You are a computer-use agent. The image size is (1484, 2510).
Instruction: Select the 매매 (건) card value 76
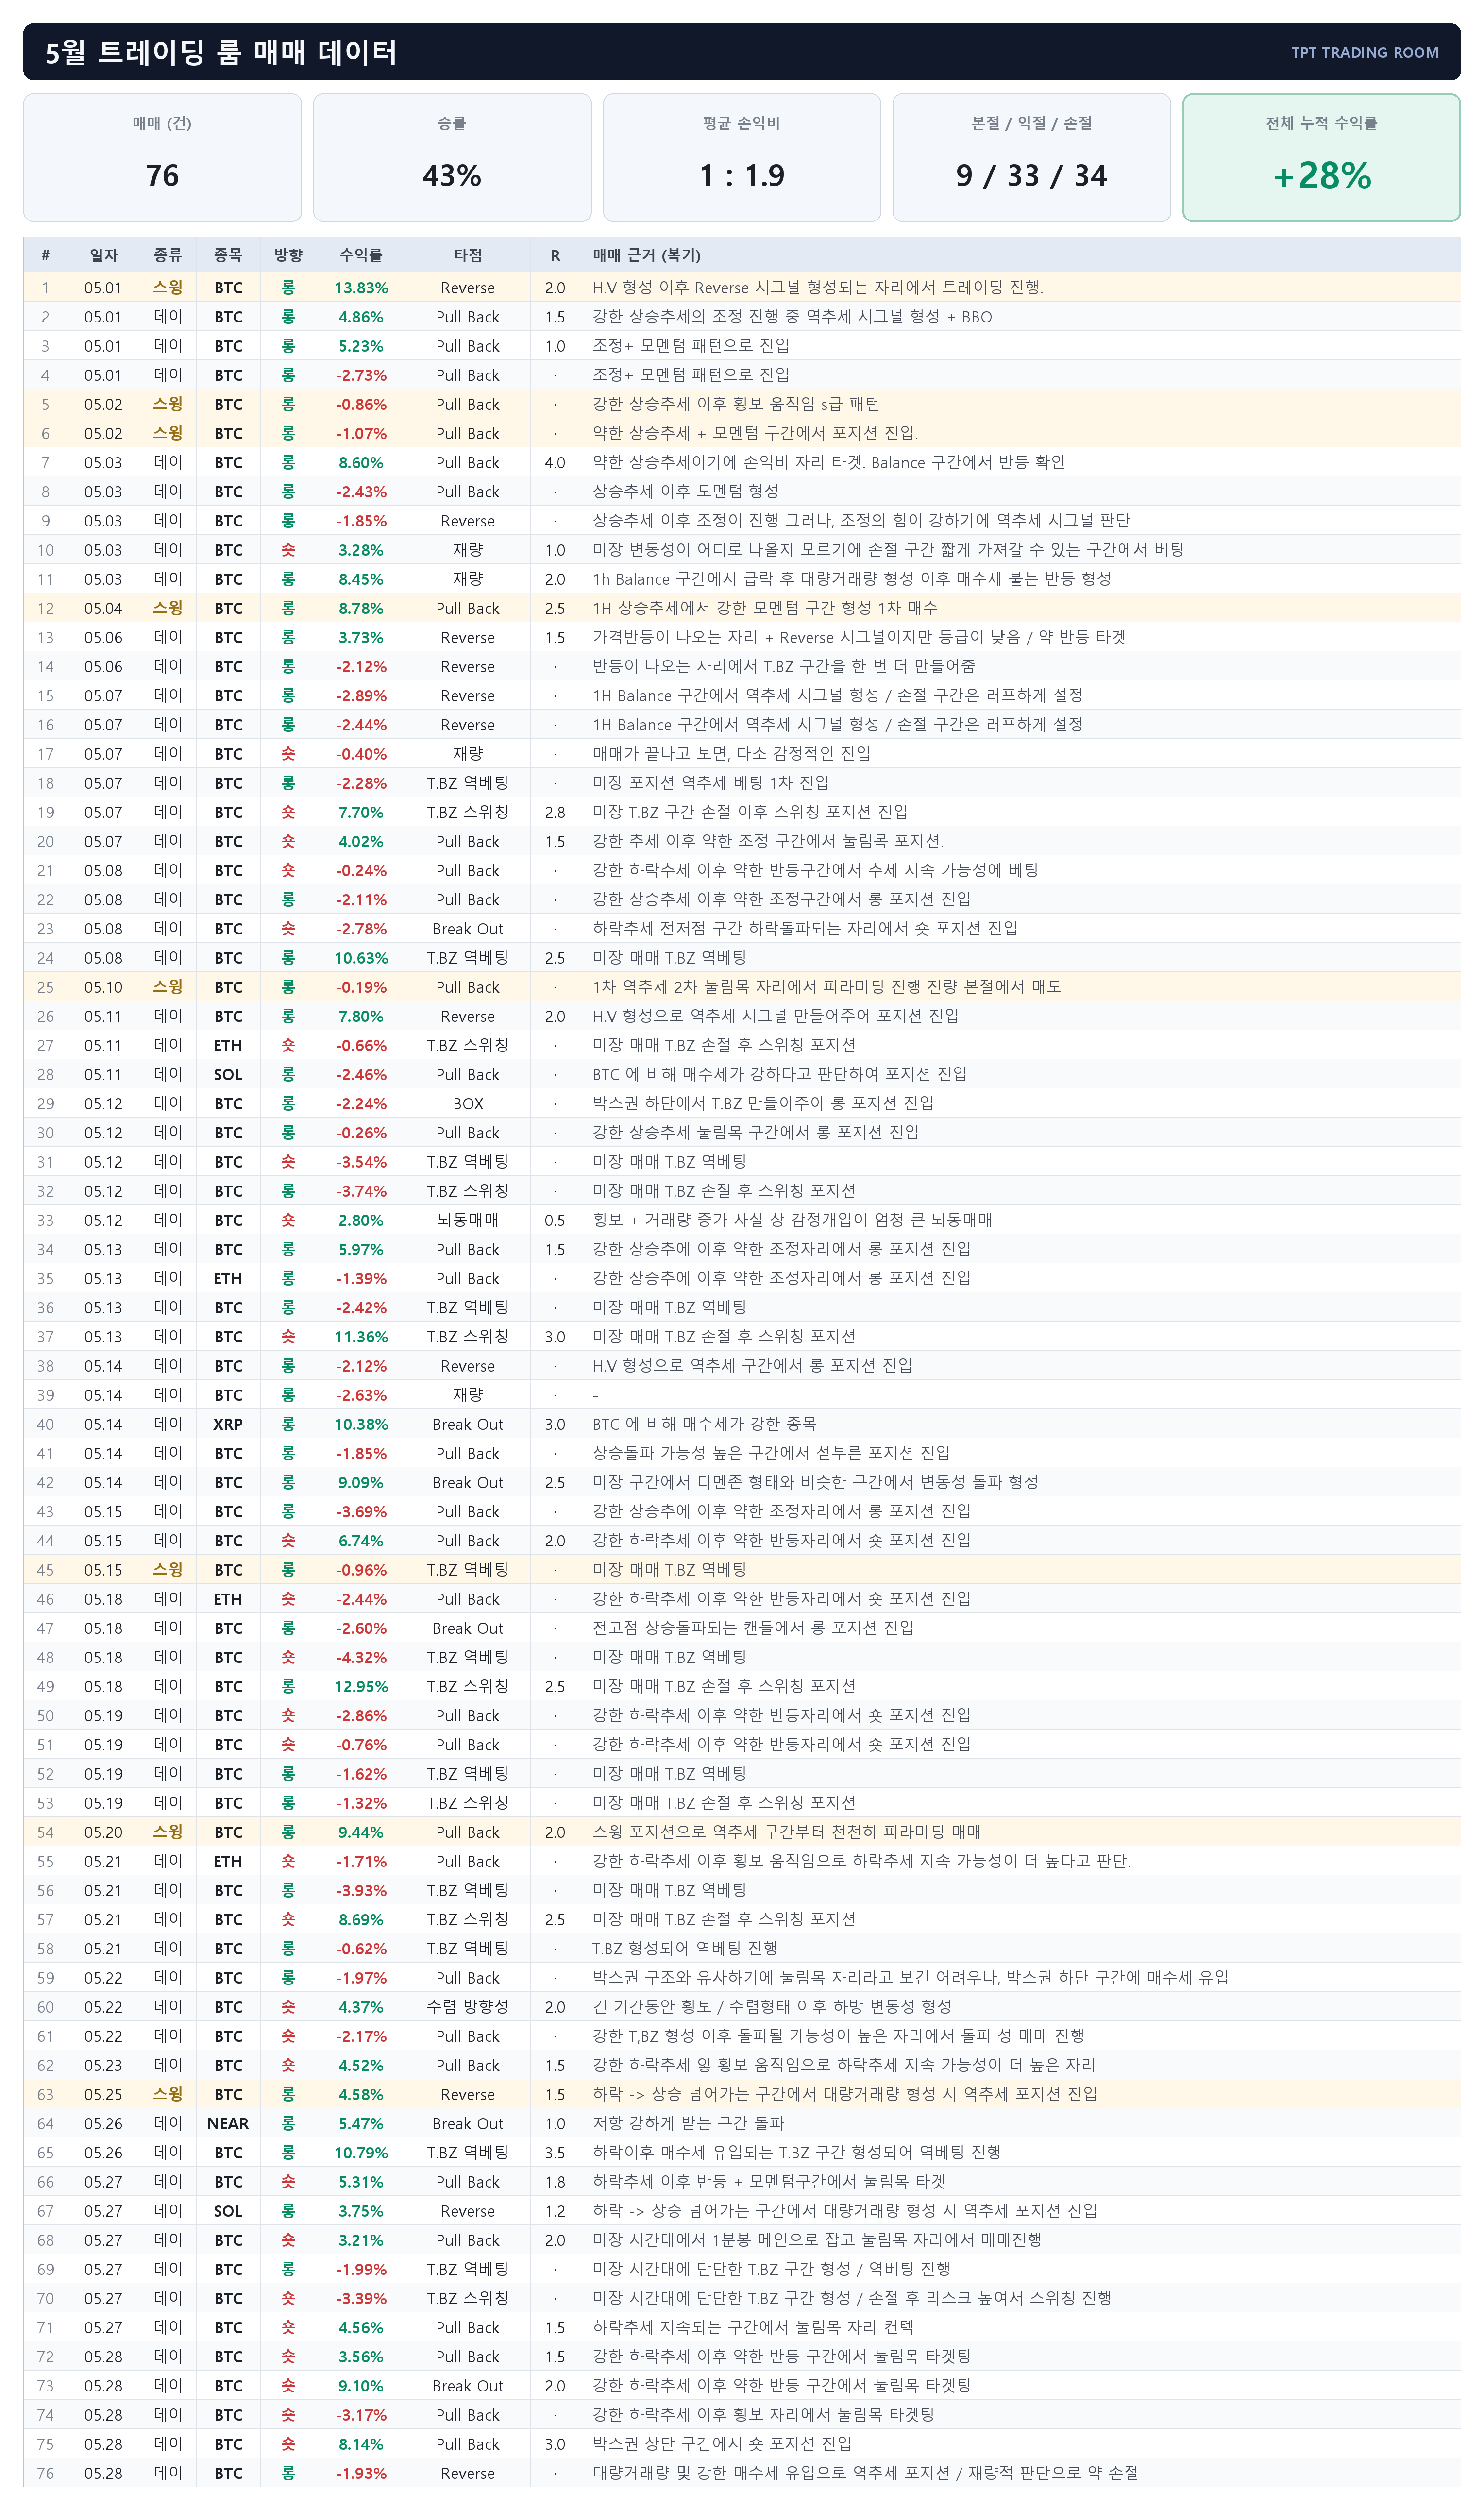point(162,176)
